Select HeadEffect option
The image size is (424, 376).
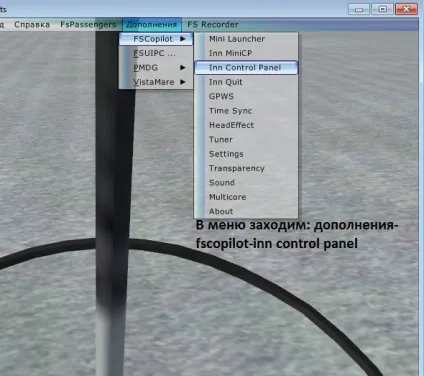[x=246, y=125]
